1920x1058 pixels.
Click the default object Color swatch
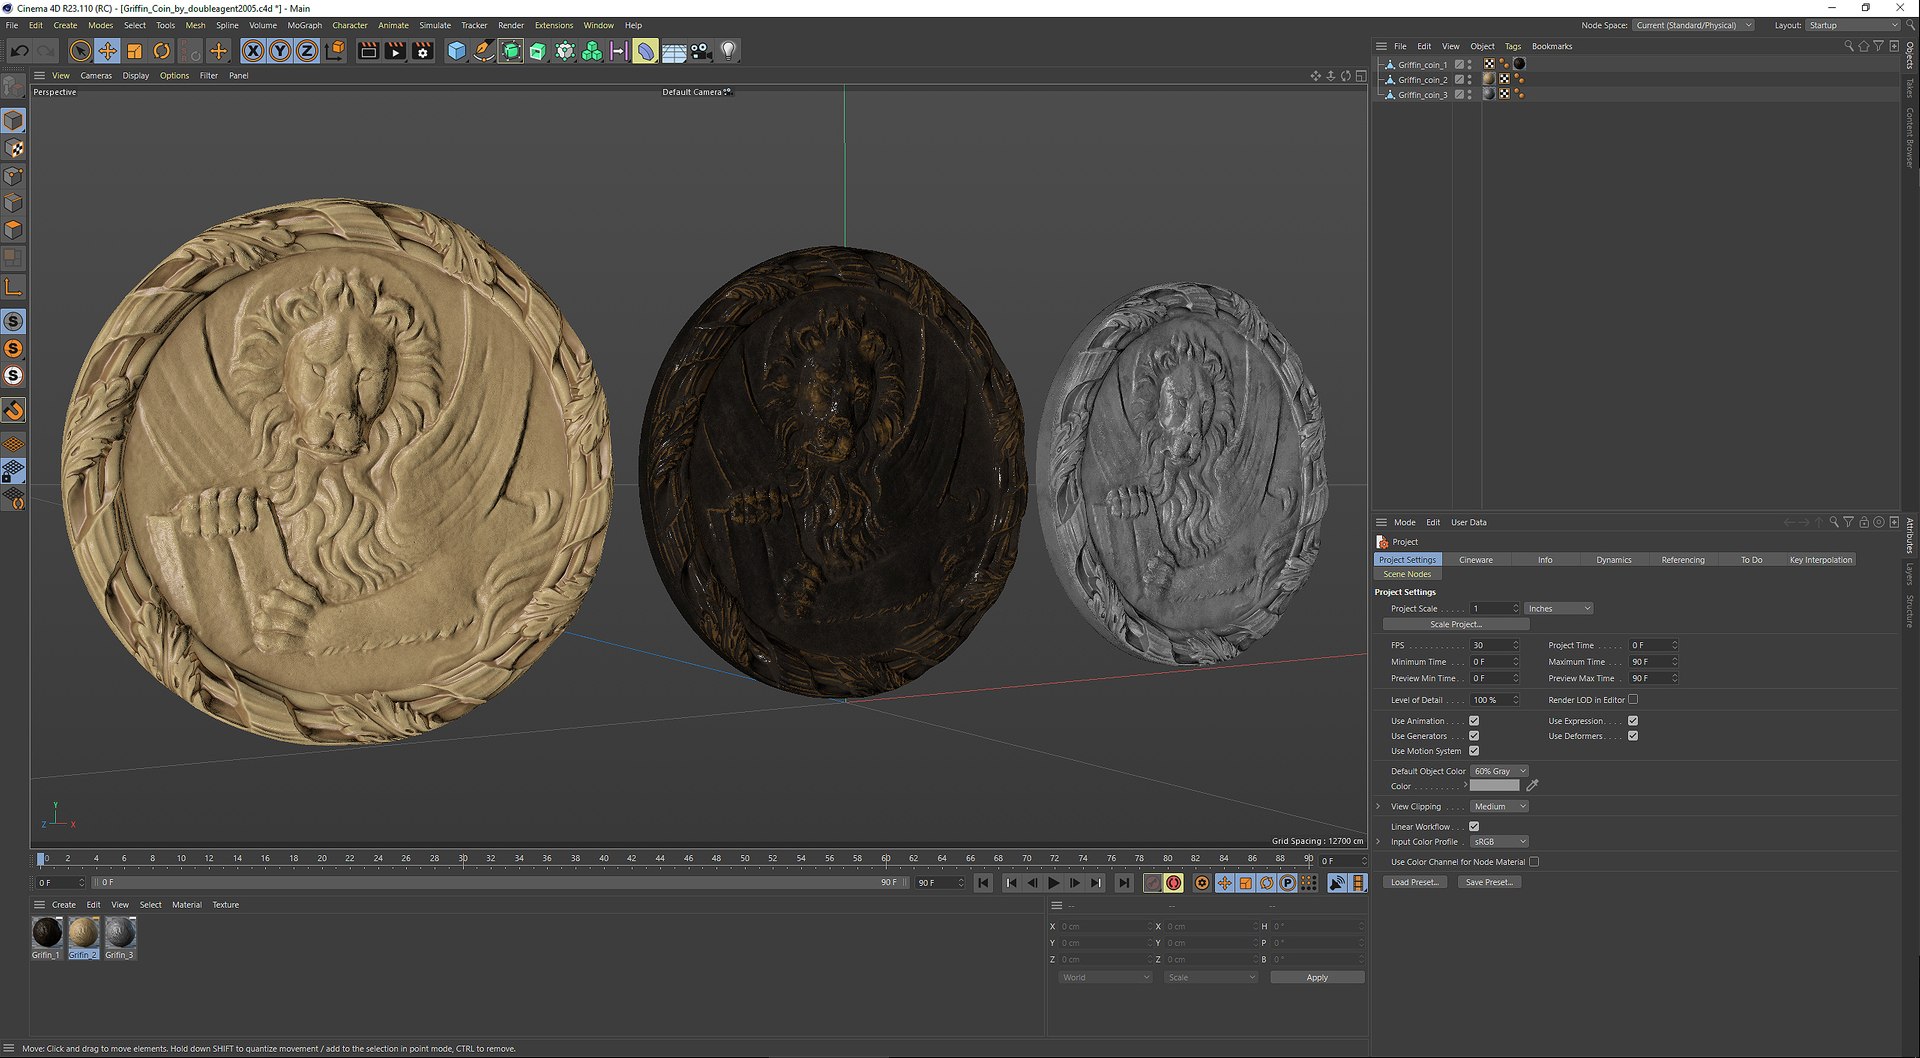(x=1494, y=786)
